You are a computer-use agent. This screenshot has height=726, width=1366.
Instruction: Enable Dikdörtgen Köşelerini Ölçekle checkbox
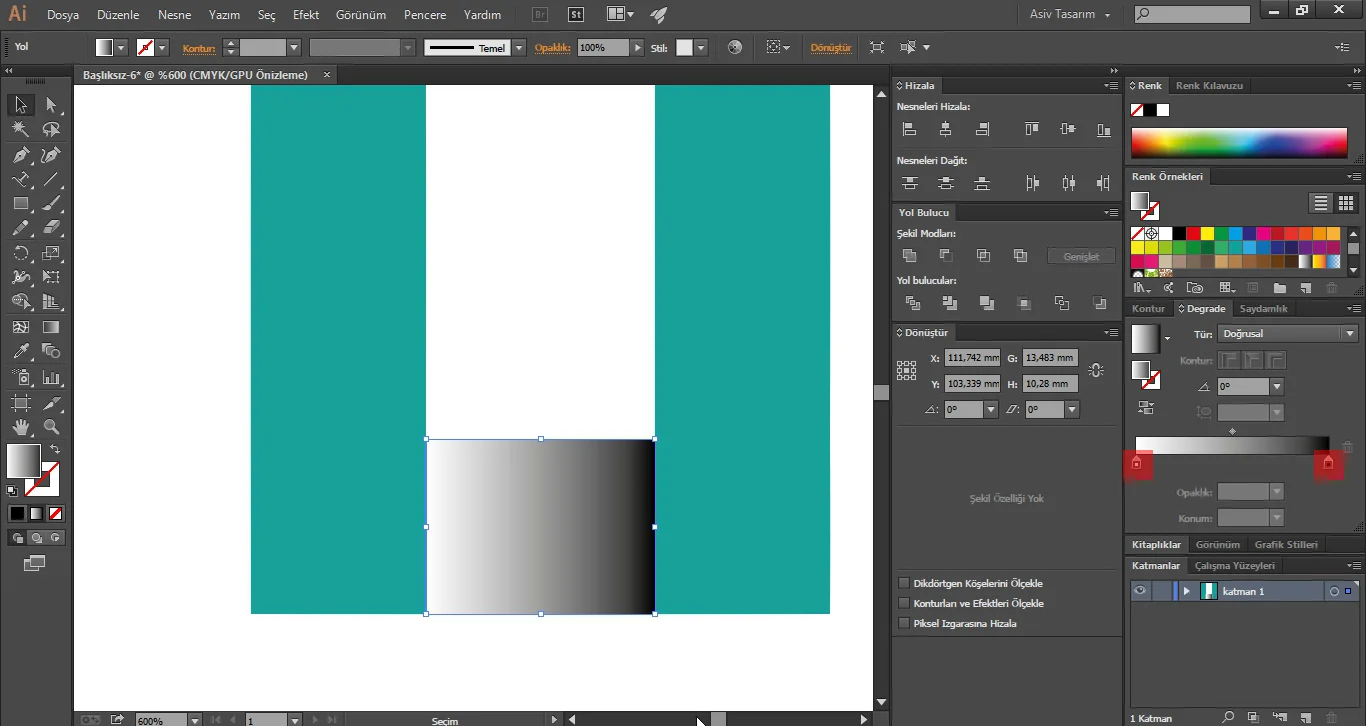tap(904, 583)
